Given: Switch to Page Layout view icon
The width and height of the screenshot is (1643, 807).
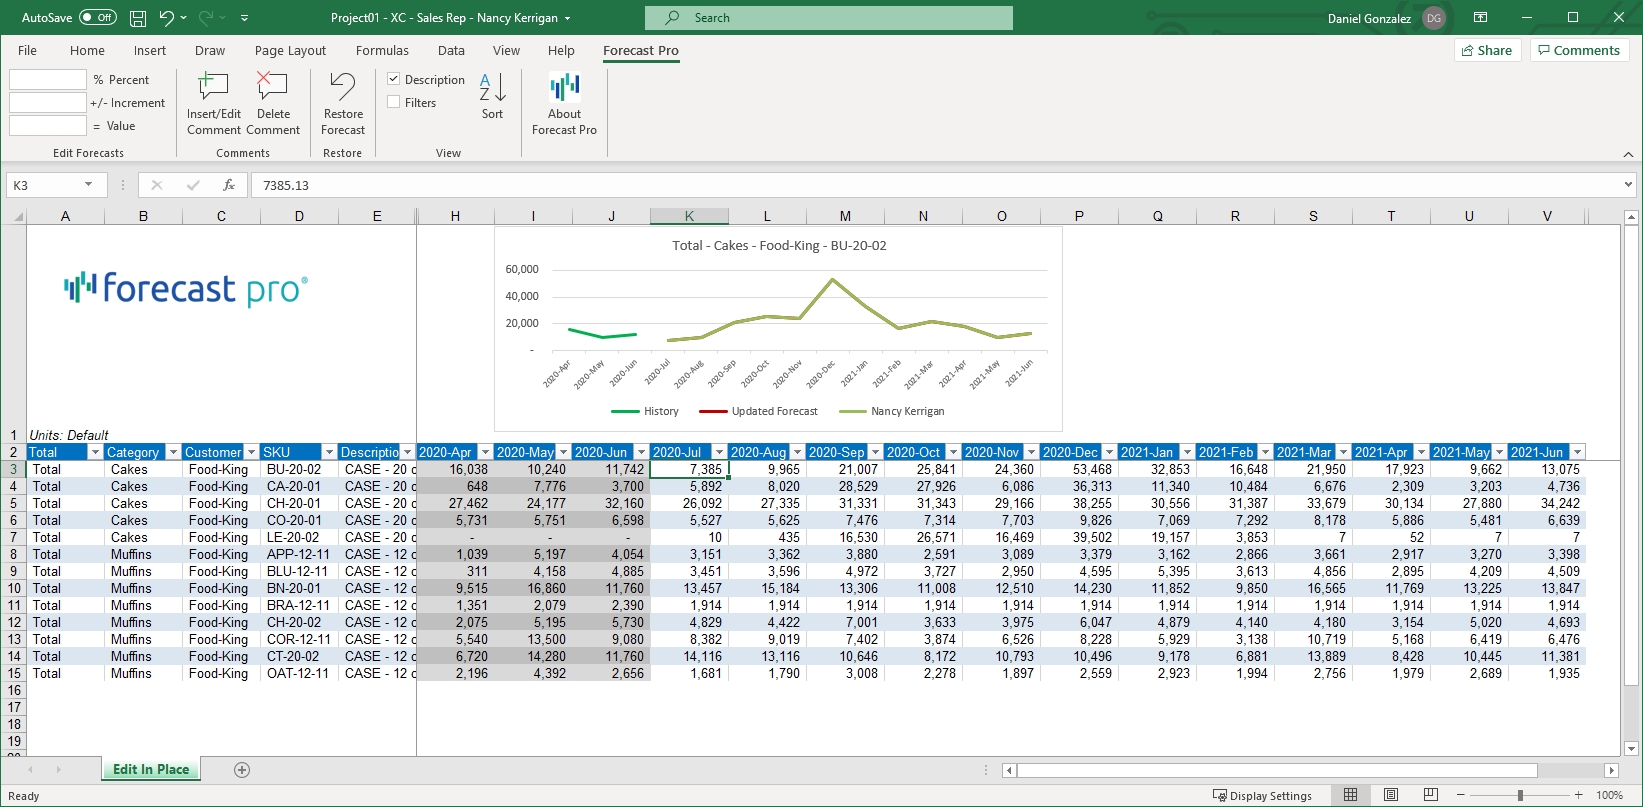Looking at the screenshot, I should (x=1391, y=795).
